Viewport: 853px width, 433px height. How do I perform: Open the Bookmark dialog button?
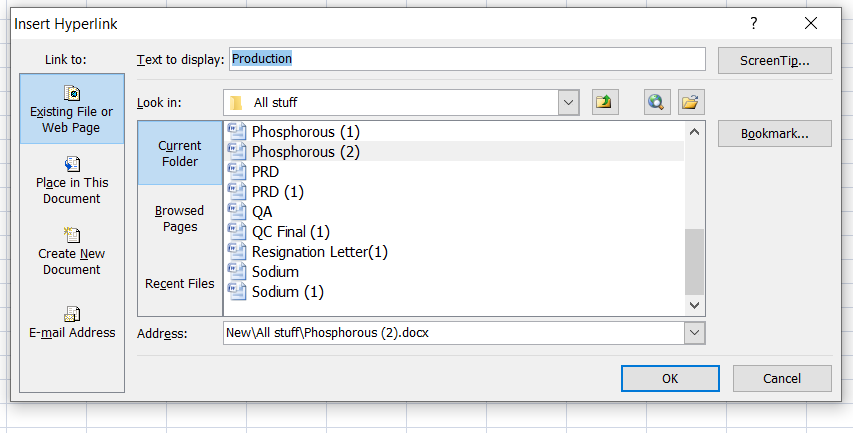tap(774, 134)
